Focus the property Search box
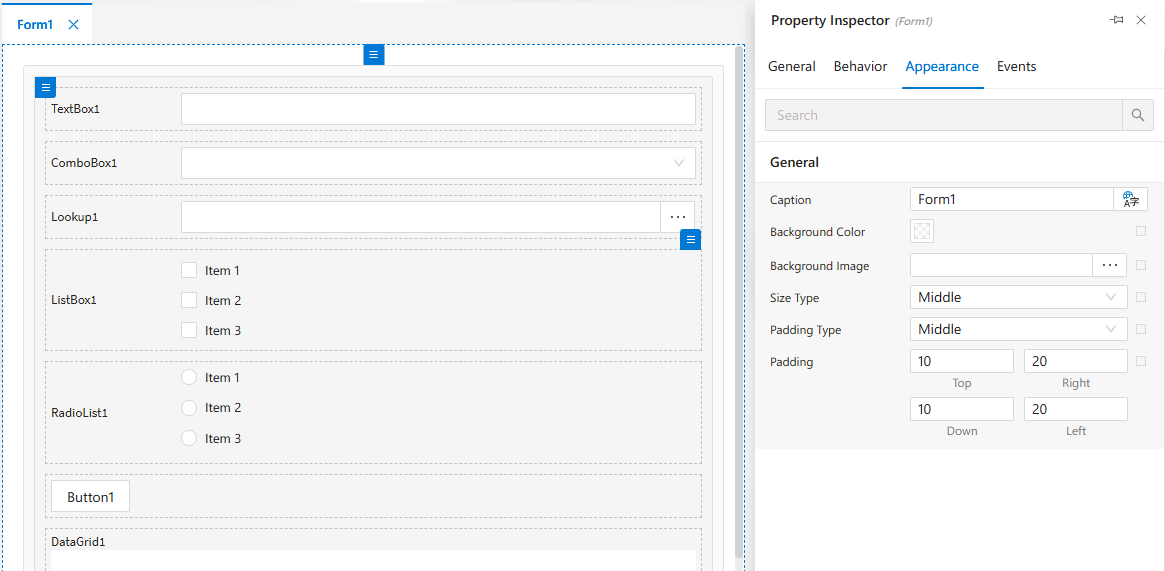Image resolution: width=1165 pixels, height=571 pixels. [944, 115]
